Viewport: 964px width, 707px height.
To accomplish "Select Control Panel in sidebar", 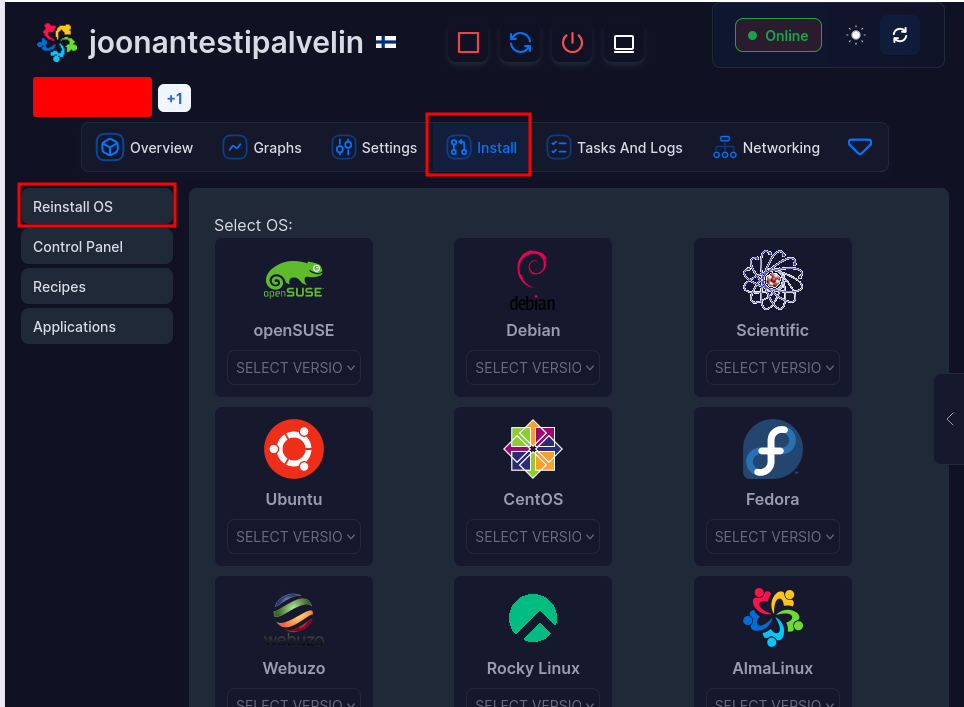I will [97, 247].
